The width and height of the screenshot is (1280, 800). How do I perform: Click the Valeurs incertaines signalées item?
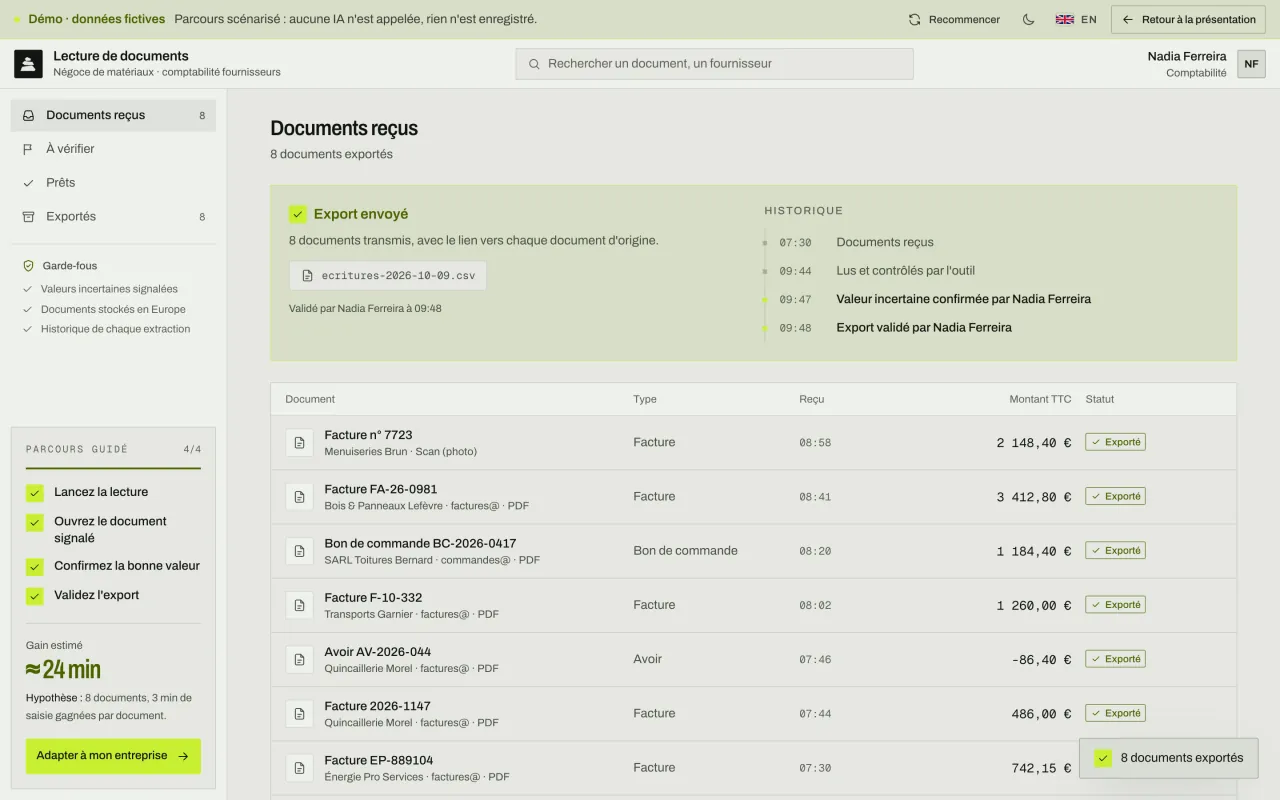click(x=109, y=289)
